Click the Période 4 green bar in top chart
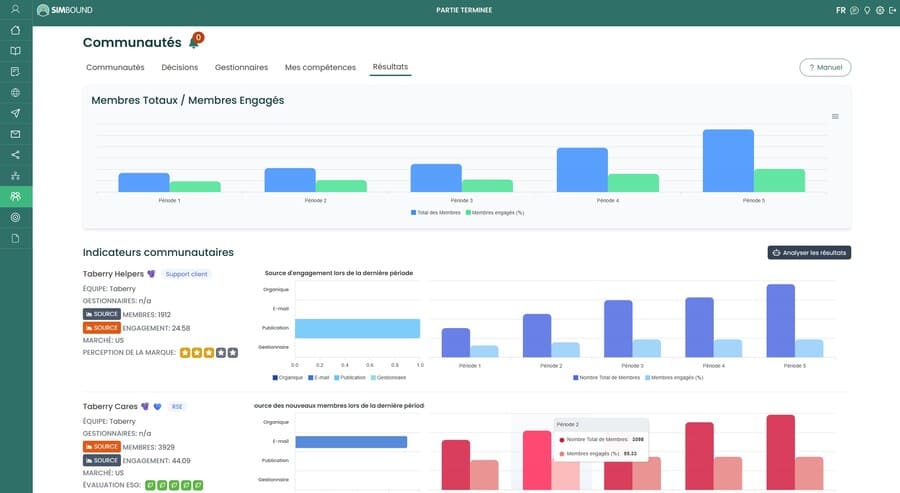 634,183
